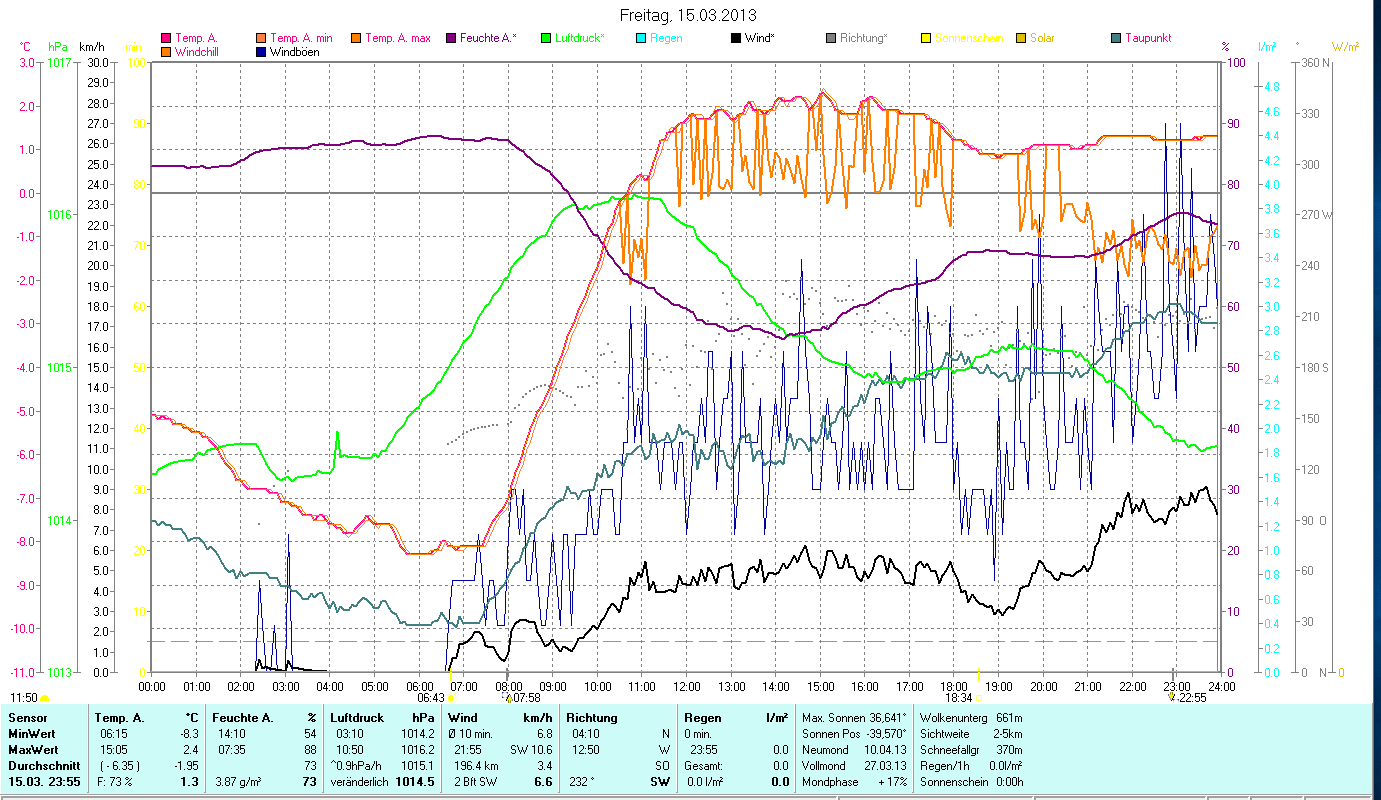Click the 'Wind*' legend label
The height and width of the screenshot is (800, 1381).
coord(761,38)
